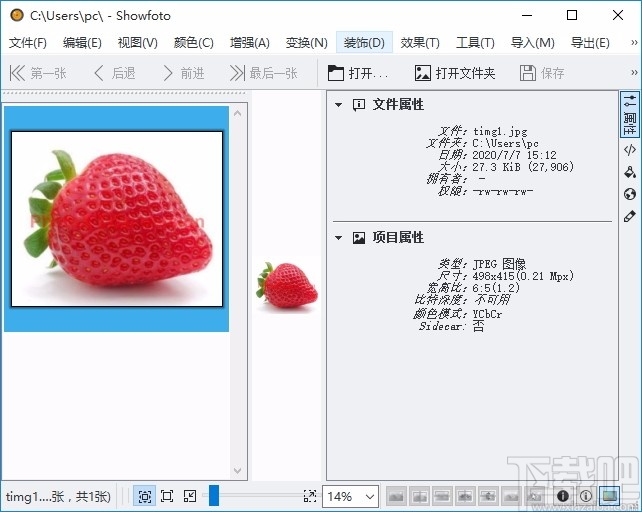Click the file name timg1.jpg
This screenshot has width=642, height=512.
coord(500,131)
